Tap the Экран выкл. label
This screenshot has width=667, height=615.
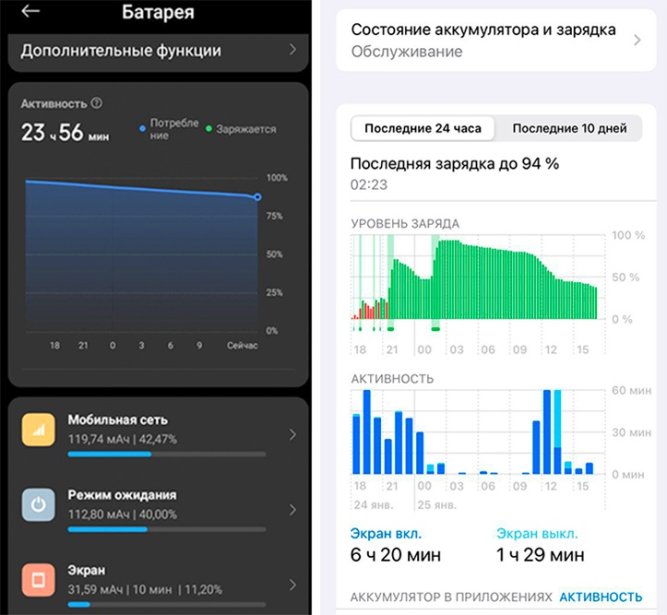pyautogui.click(x=537, y=534)
